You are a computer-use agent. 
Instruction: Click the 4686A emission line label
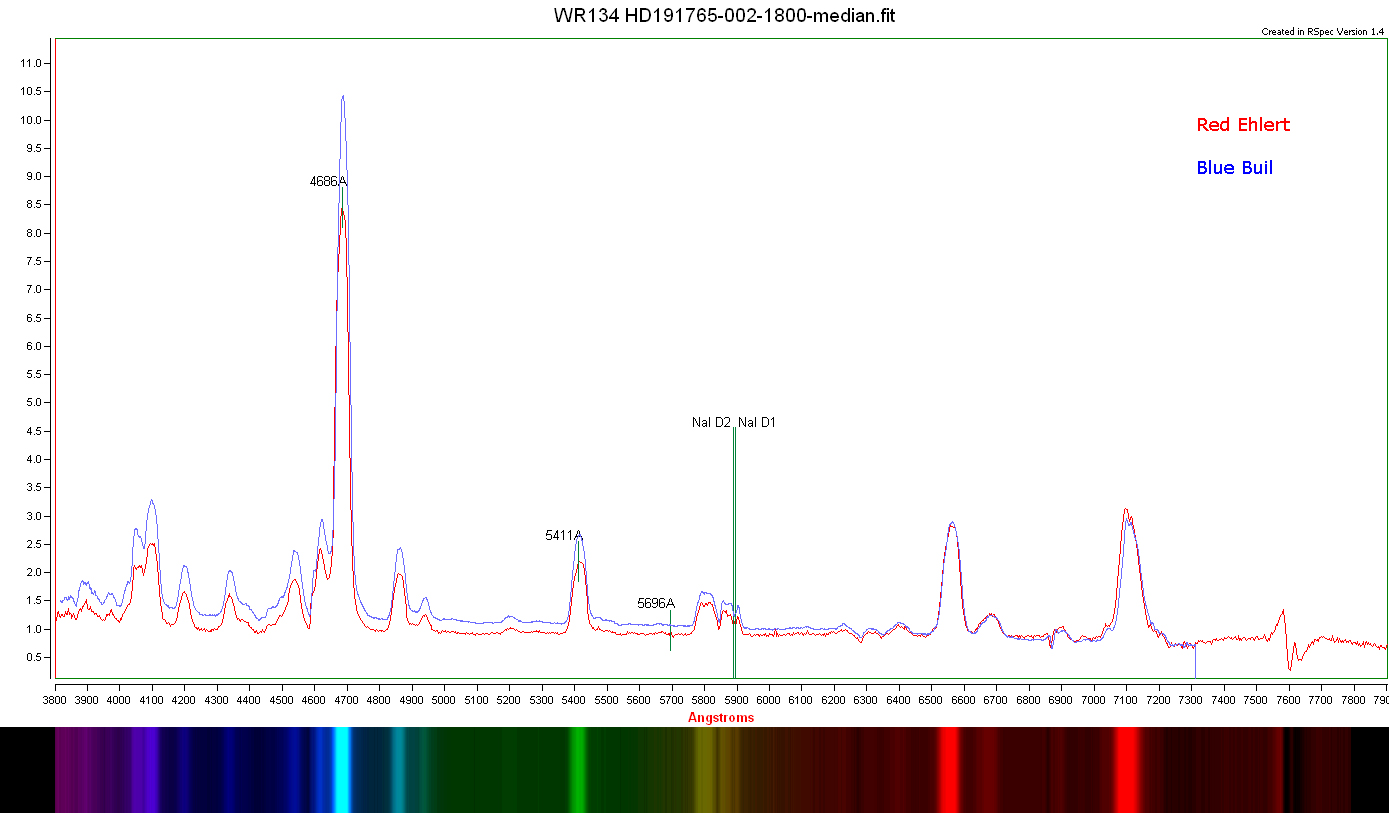[x=328, y=182]
